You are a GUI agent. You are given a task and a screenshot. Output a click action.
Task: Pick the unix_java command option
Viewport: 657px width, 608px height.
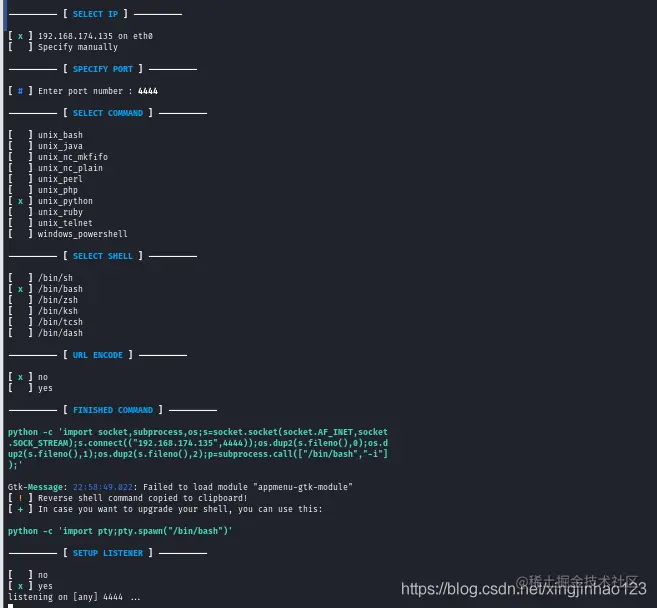[46, 146]
